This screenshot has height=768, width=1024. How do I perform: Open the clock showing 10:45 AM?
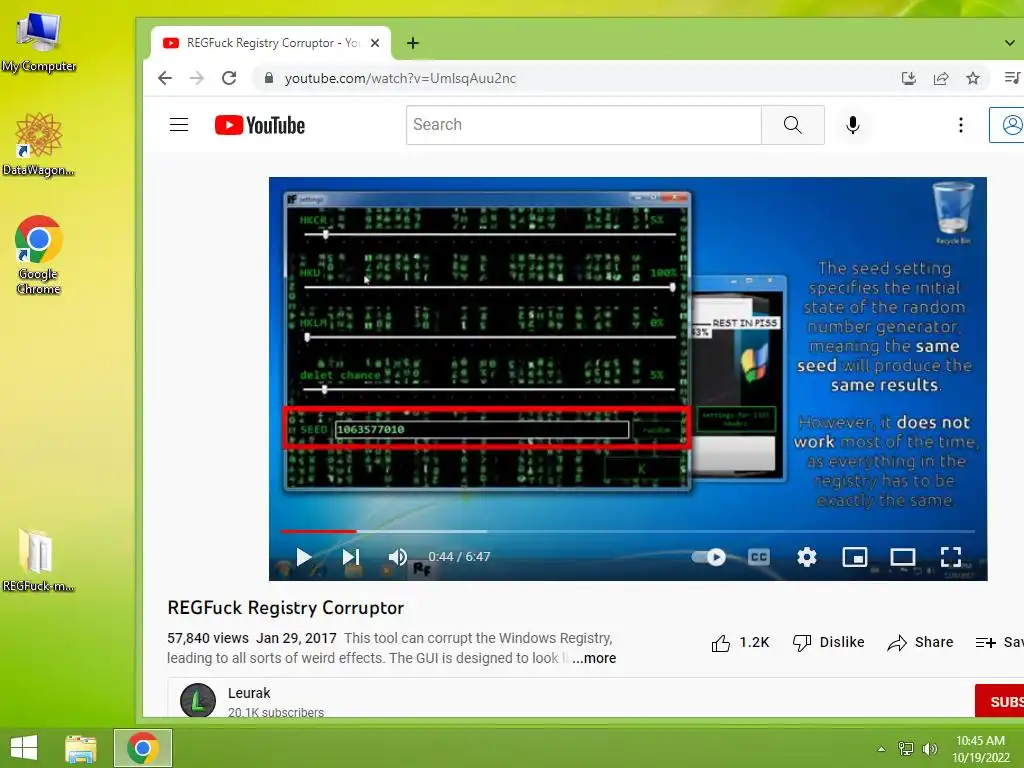click(980, 749)
